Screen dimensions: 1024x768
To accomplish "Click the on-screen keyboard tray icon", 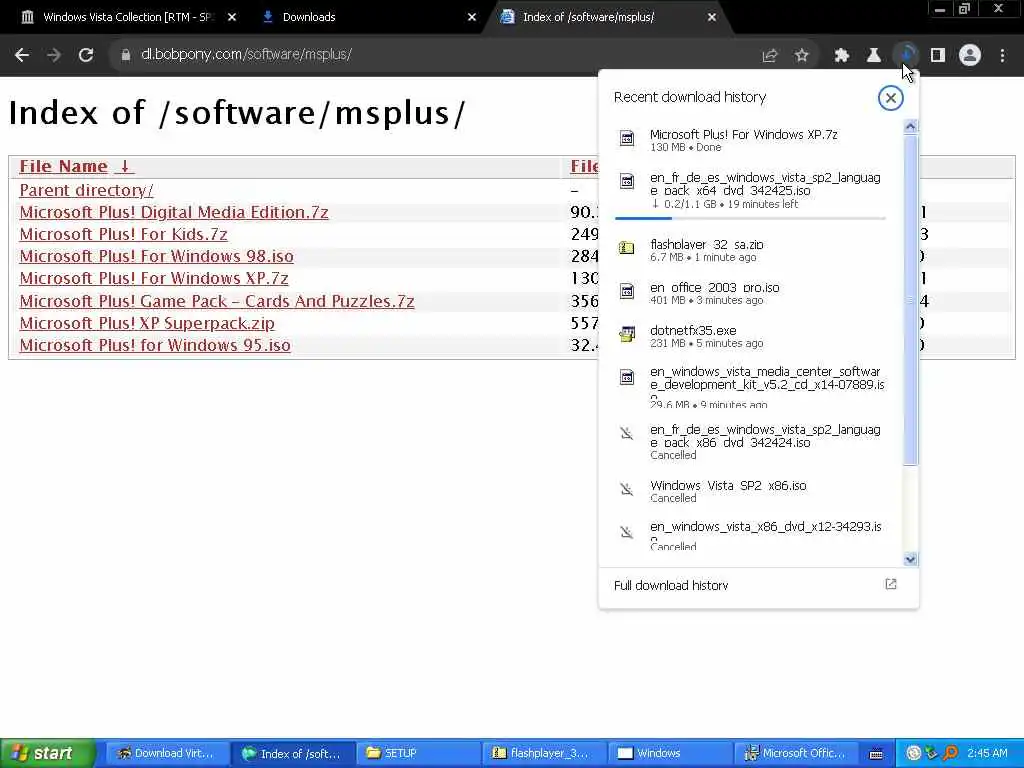I will click(876, 754).
